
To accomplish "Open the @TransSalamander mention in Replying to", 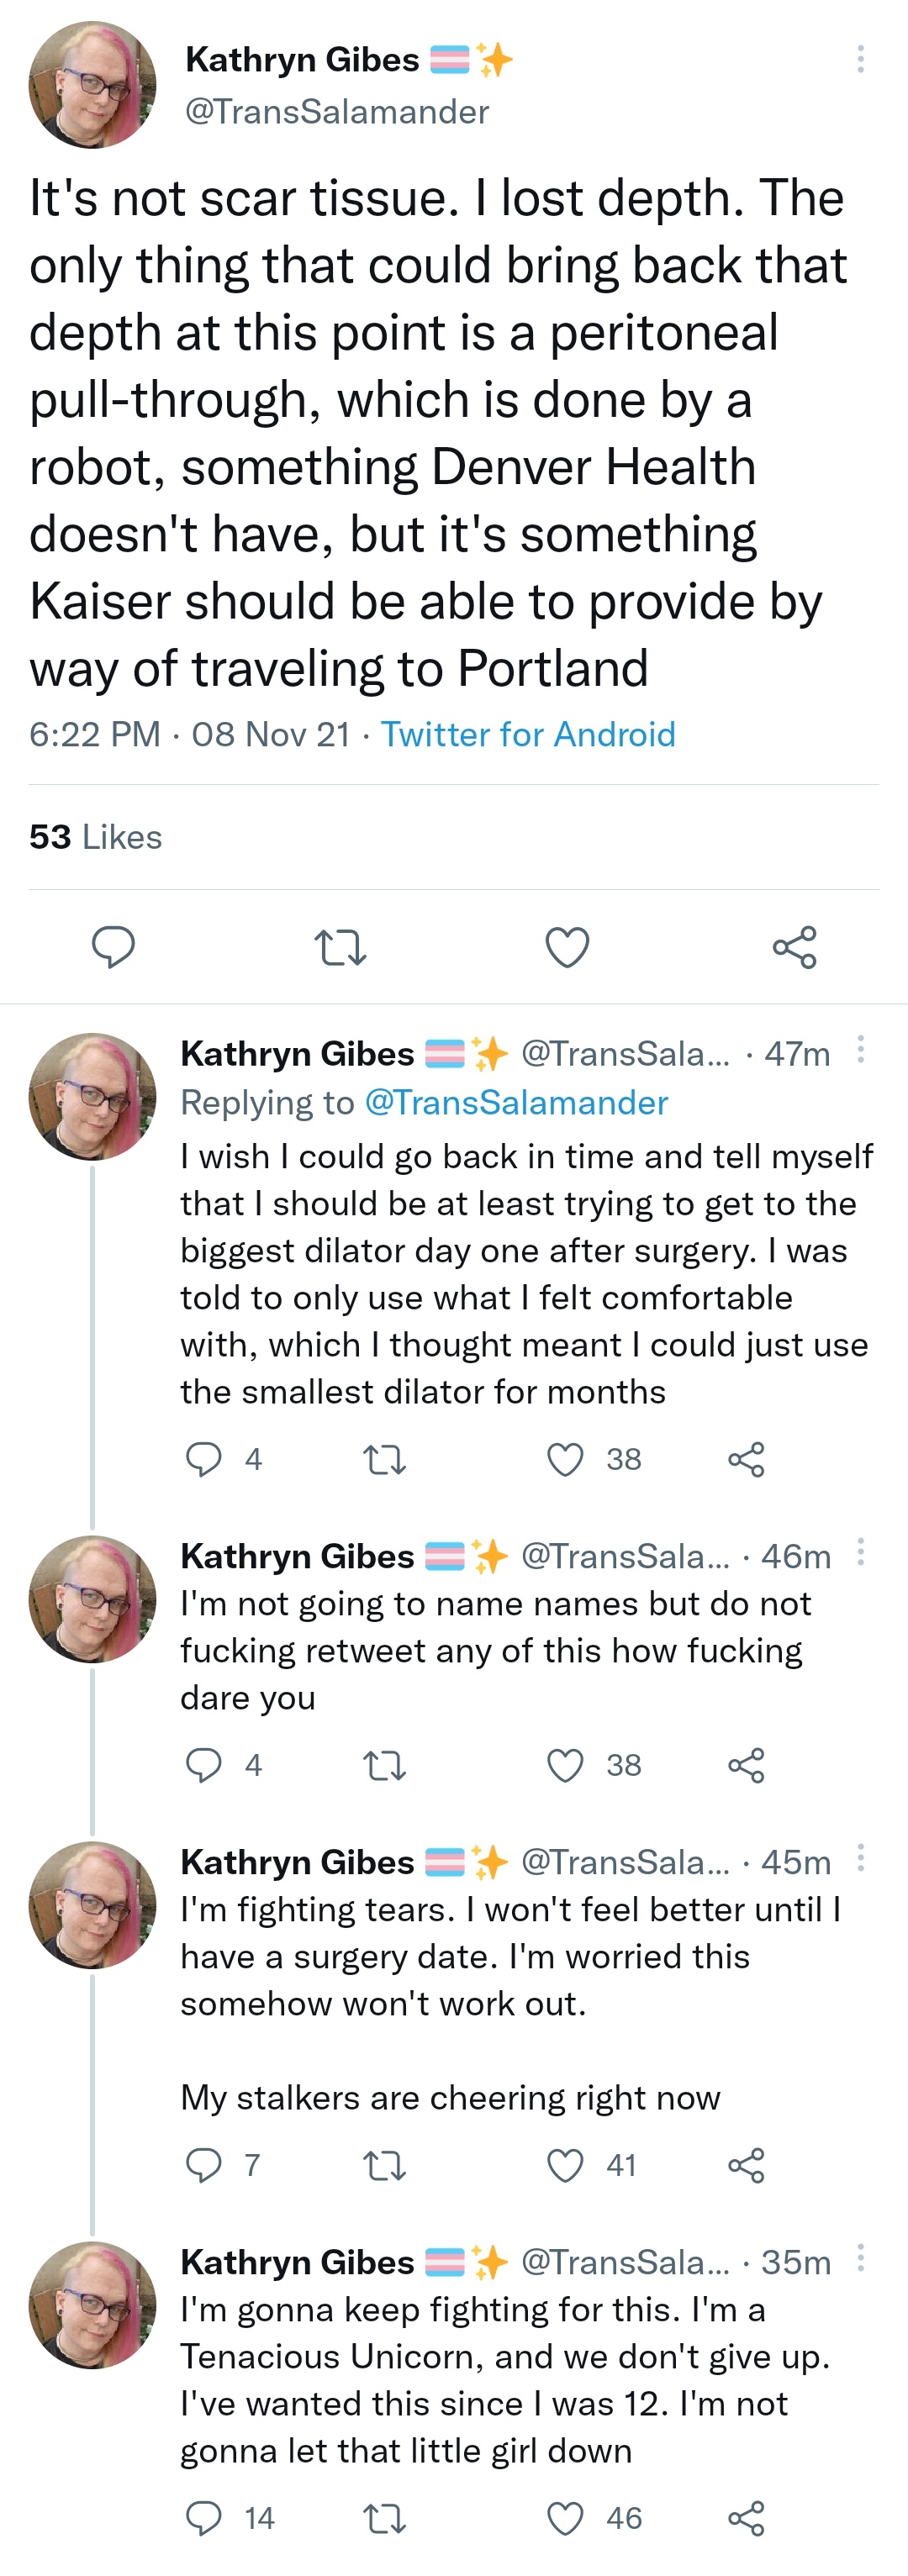I will tap(516, 1102).
